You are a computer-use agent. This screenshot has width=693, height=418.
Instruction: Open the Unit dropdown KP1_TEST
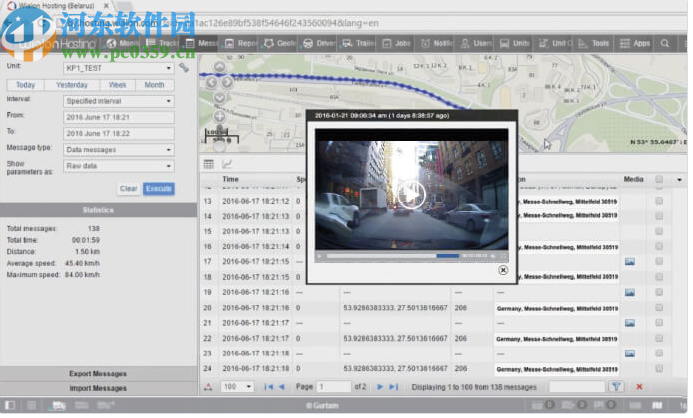119,68
